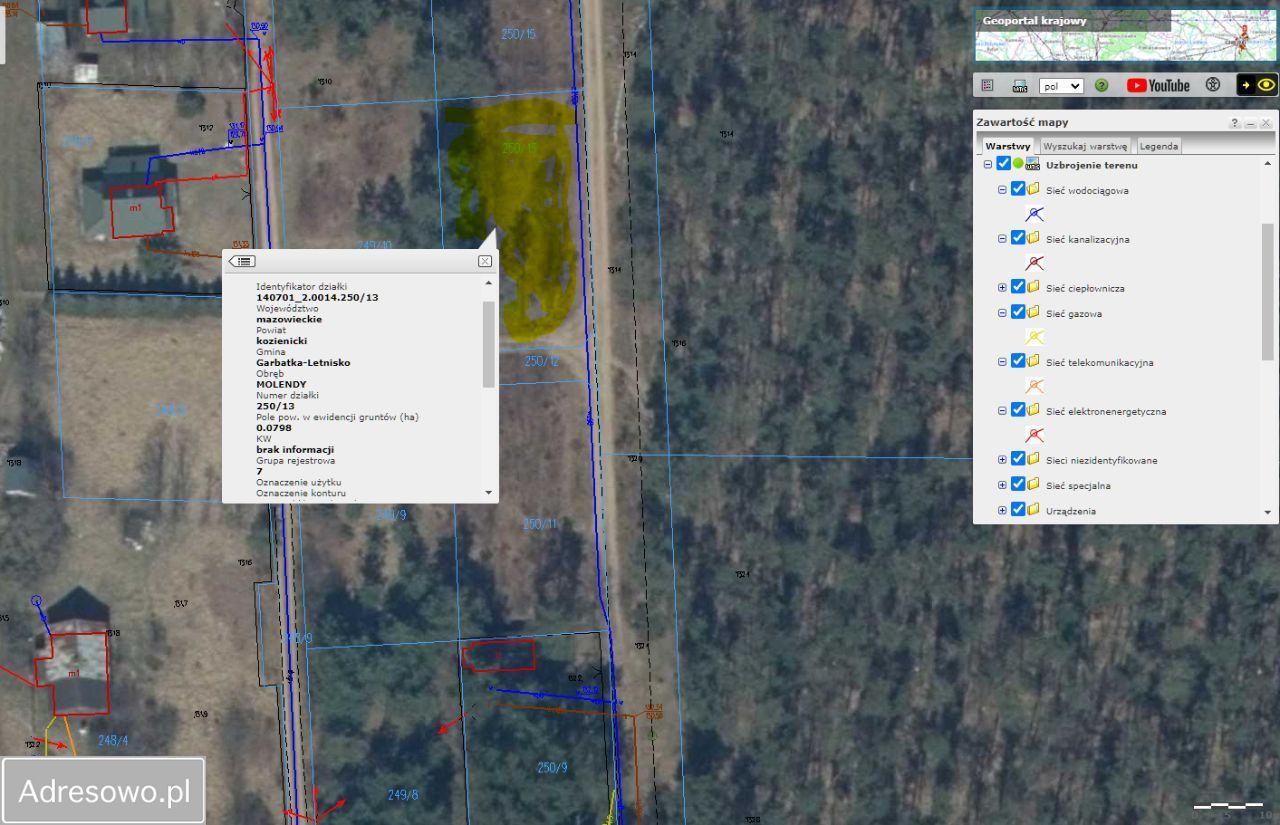This screenshot has width=1280, height=825.
Task: Click the help question mark in Zawartość mapy header
Action: [1235, 123]
